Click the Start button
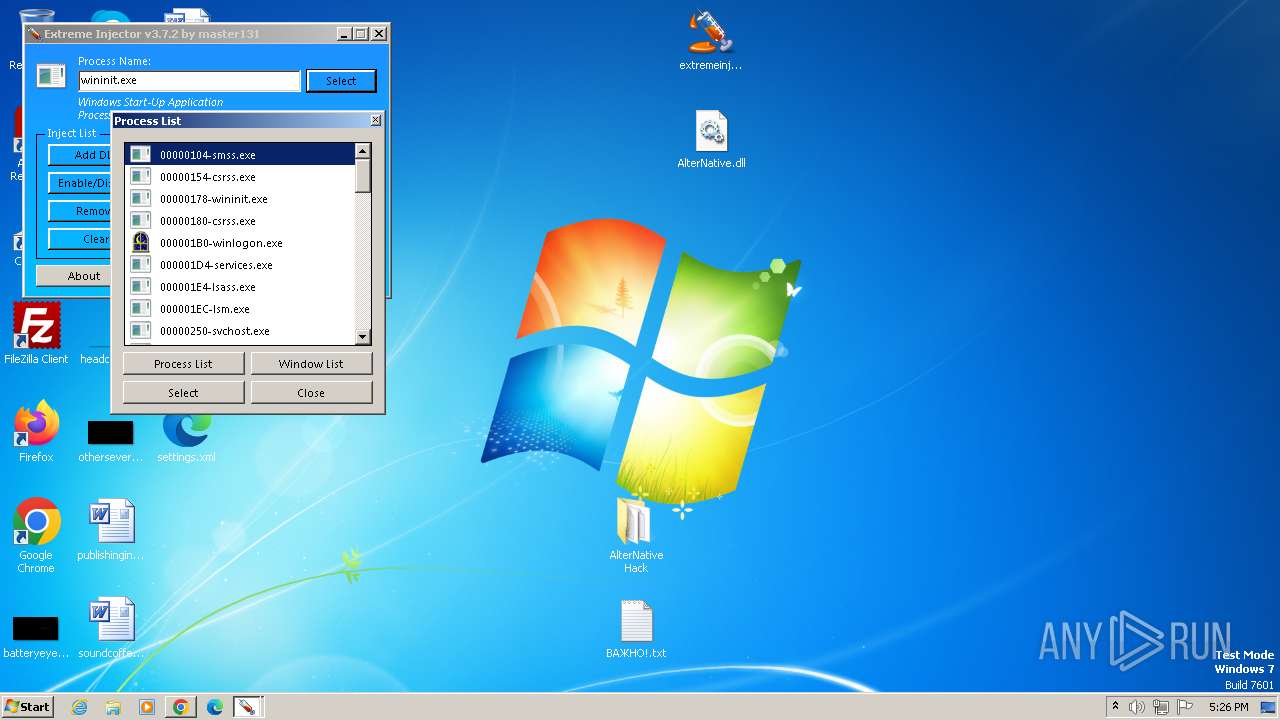Viewport: 1280px width, 720px height. point(27,706)
